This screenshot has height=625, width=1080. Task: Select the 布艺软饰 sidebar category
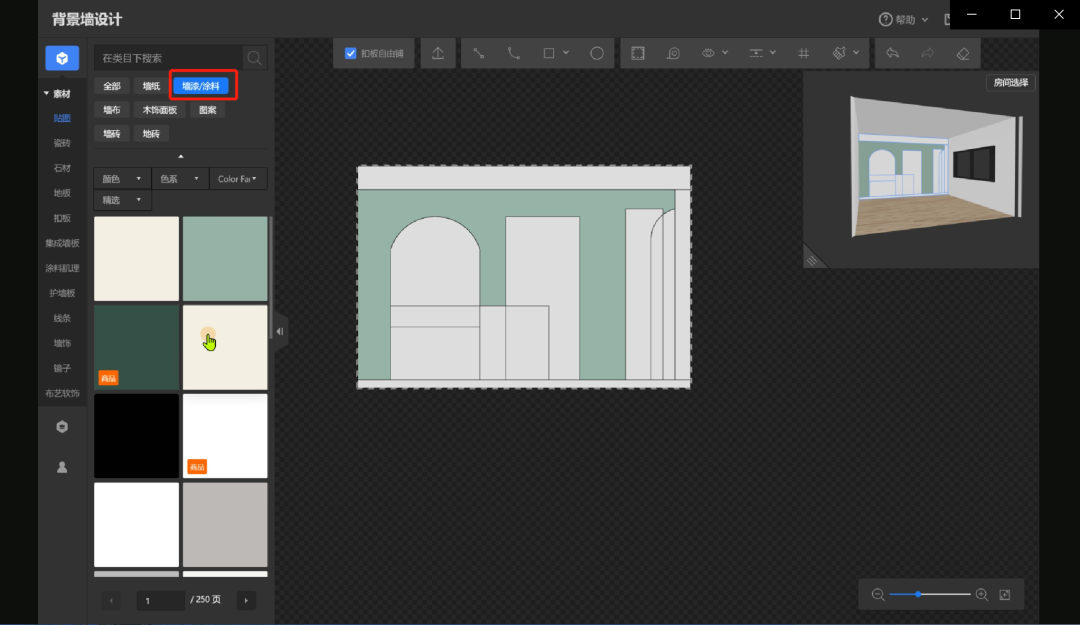click(x=62, y=393)
